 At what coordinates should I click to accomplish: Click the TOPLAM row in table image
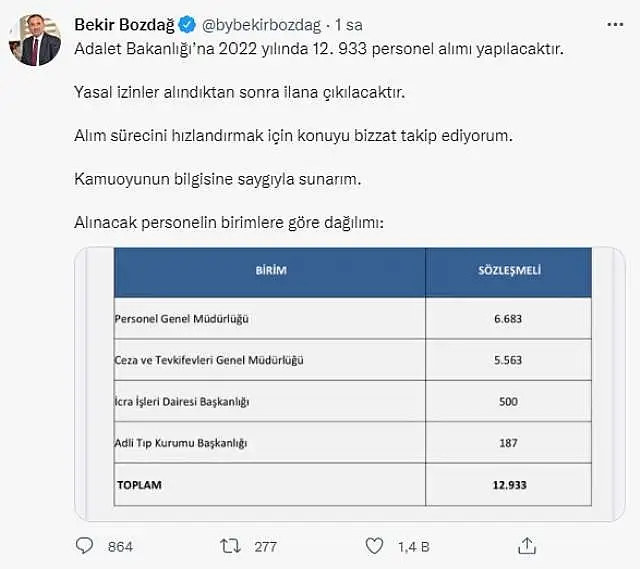(353, 485)
